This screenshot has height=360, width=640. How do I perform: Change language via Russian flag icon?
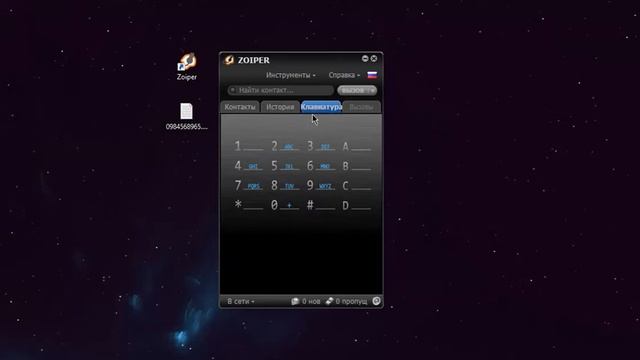pyautogui.click(x=372, y=75)
